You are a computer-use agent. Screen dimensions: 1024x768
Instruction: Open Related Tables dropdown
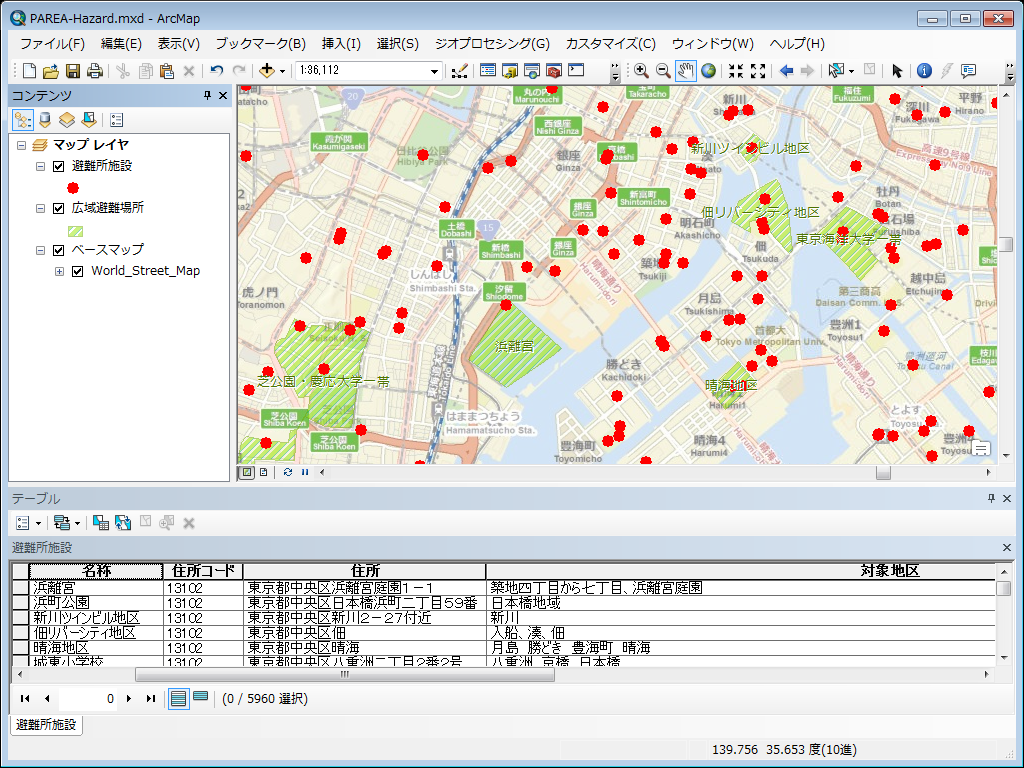point(66,522)
